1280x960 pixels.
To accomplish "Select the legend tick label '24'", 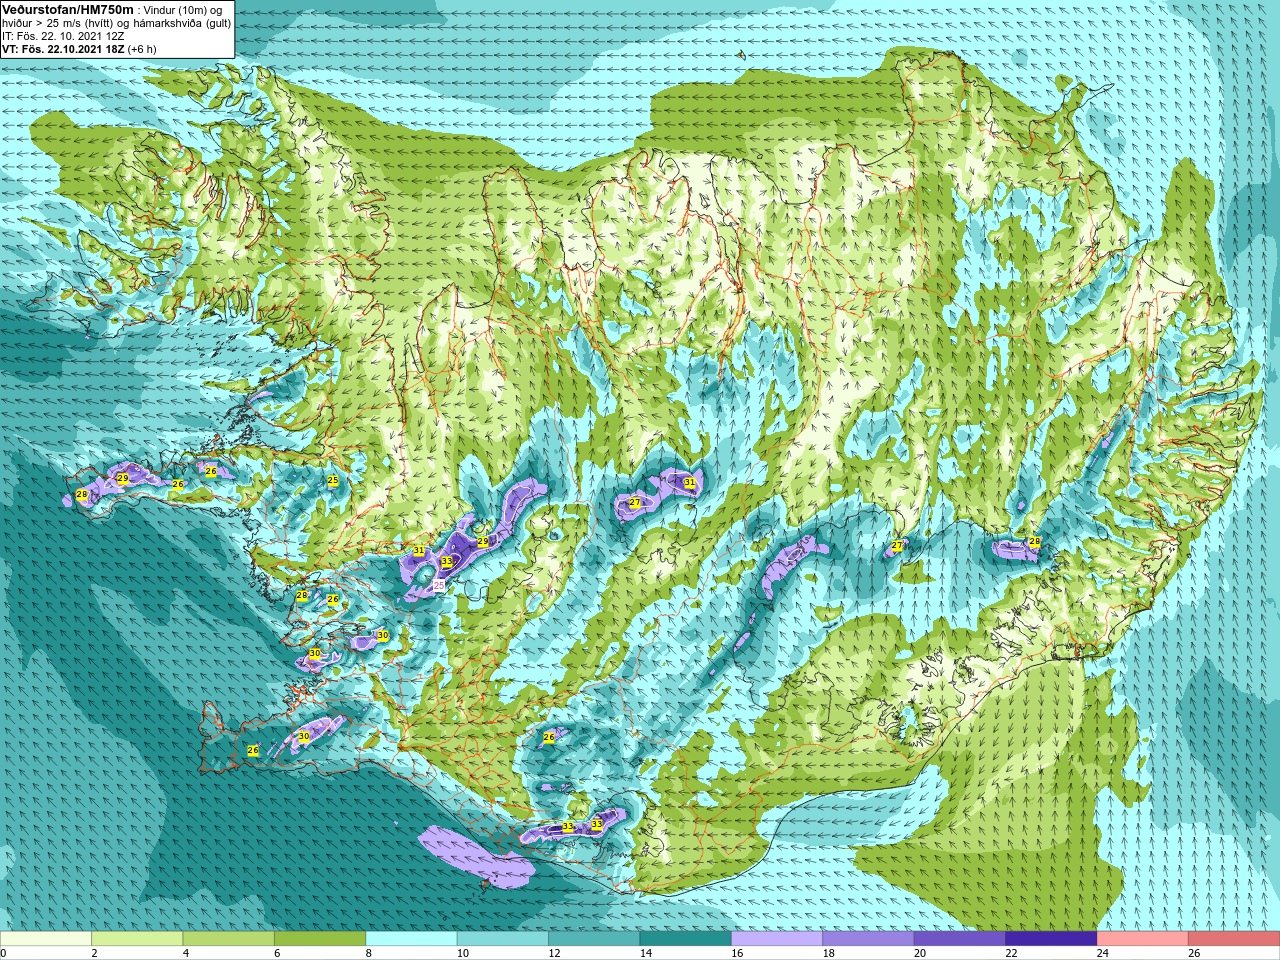I will tap(1103, 953).
